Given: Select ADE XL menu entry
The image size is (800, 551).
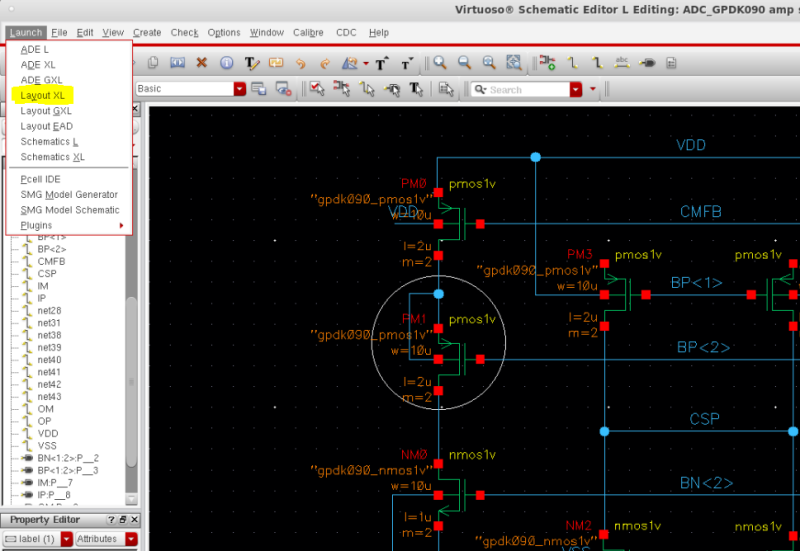Looking at the screenshot, I should pyautogui.click(x=38, y=65).
